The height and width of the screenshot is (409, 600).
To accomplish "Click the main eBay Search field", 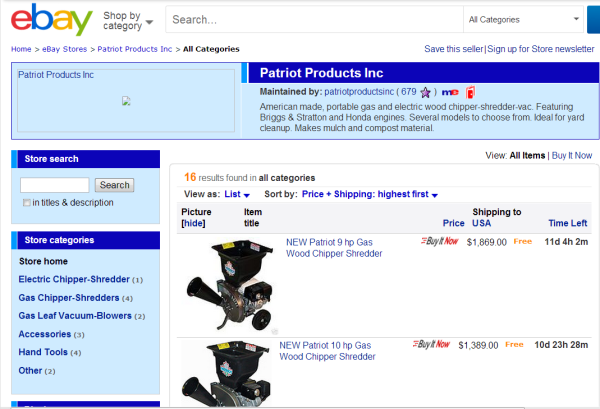I will point(314,20).
